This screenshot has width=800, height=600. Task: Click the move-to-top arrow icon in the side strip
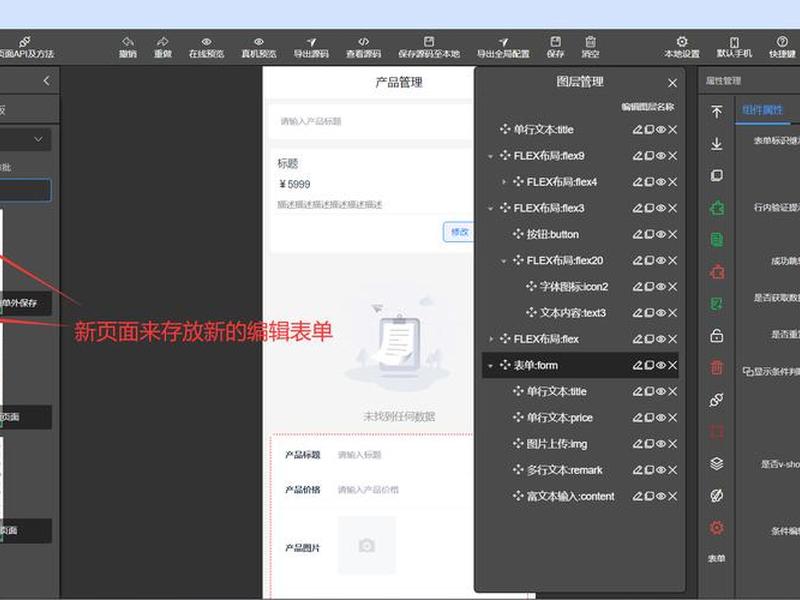pyautogui.click(x=717, y=112)
